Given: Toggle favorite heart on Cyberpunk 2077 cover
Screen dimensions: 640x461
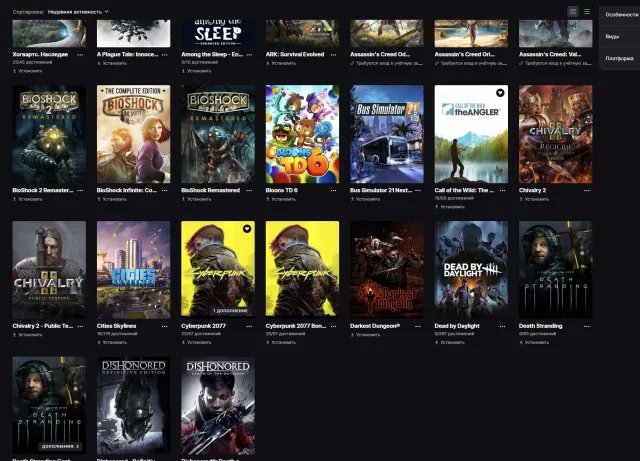Looking at the screenshot, I should click(247, 229).
